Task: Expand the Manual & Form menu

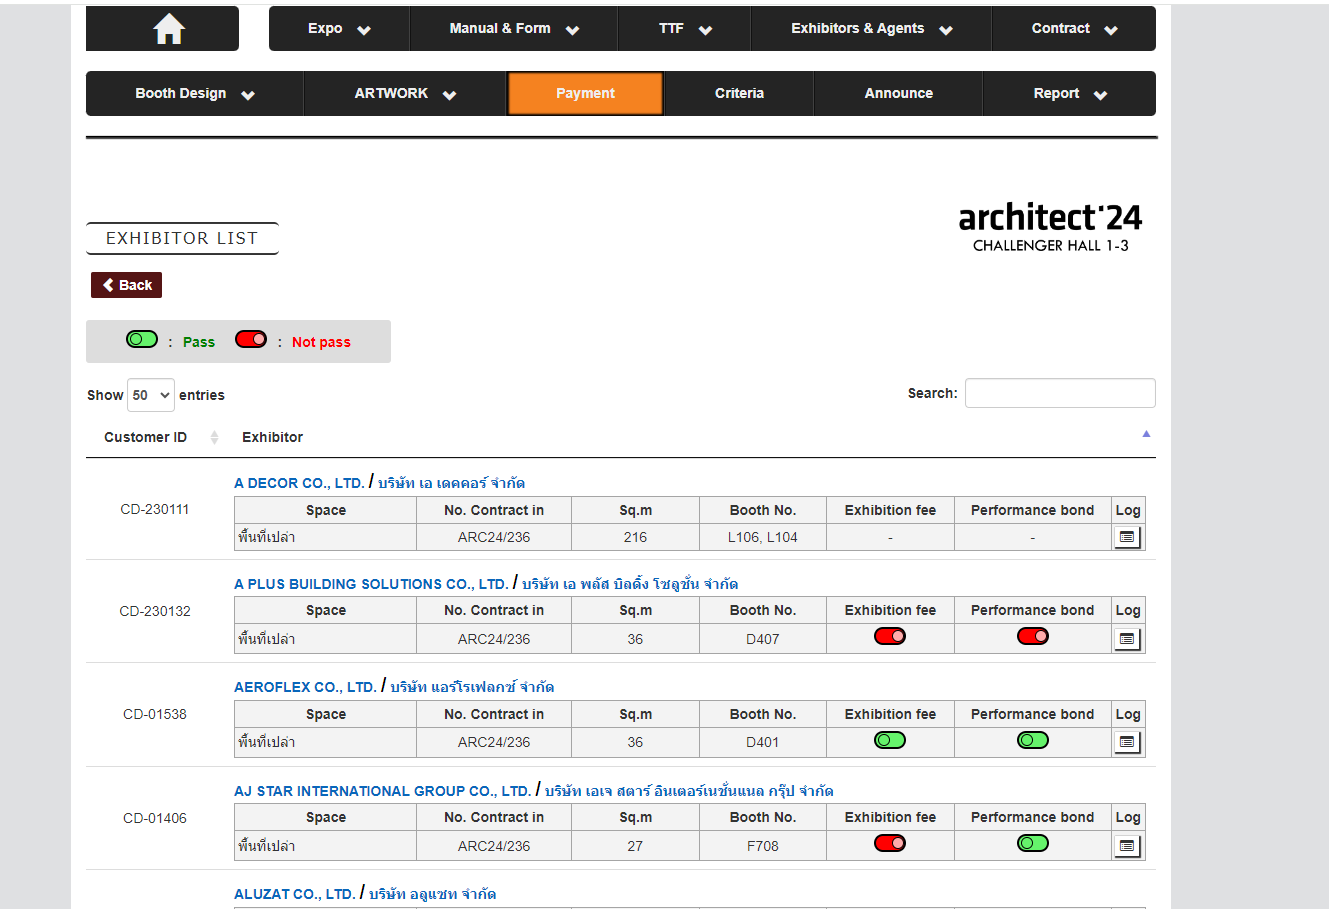Action: [514, 29]
